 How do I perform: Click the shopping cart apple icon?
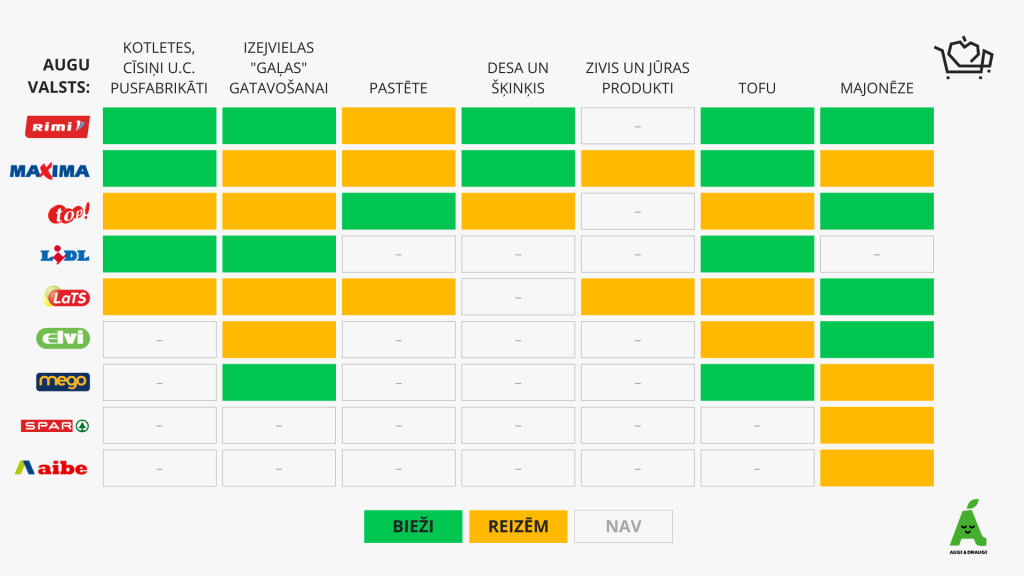click(x=963, y=58)
